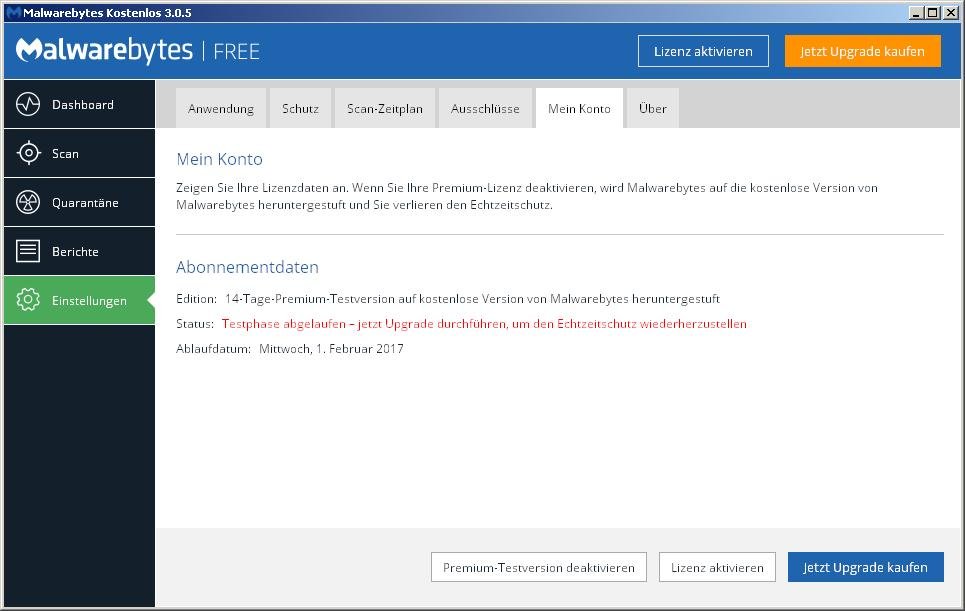
Task: Click the red Testphase abgelaufen status text
Action: [x=484, y=324]
